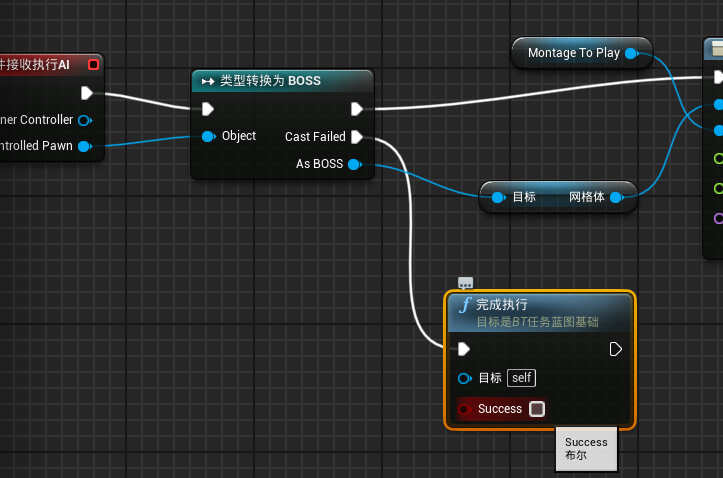
Task: Click top exec output pin of cast node
Action: (357, 109)
